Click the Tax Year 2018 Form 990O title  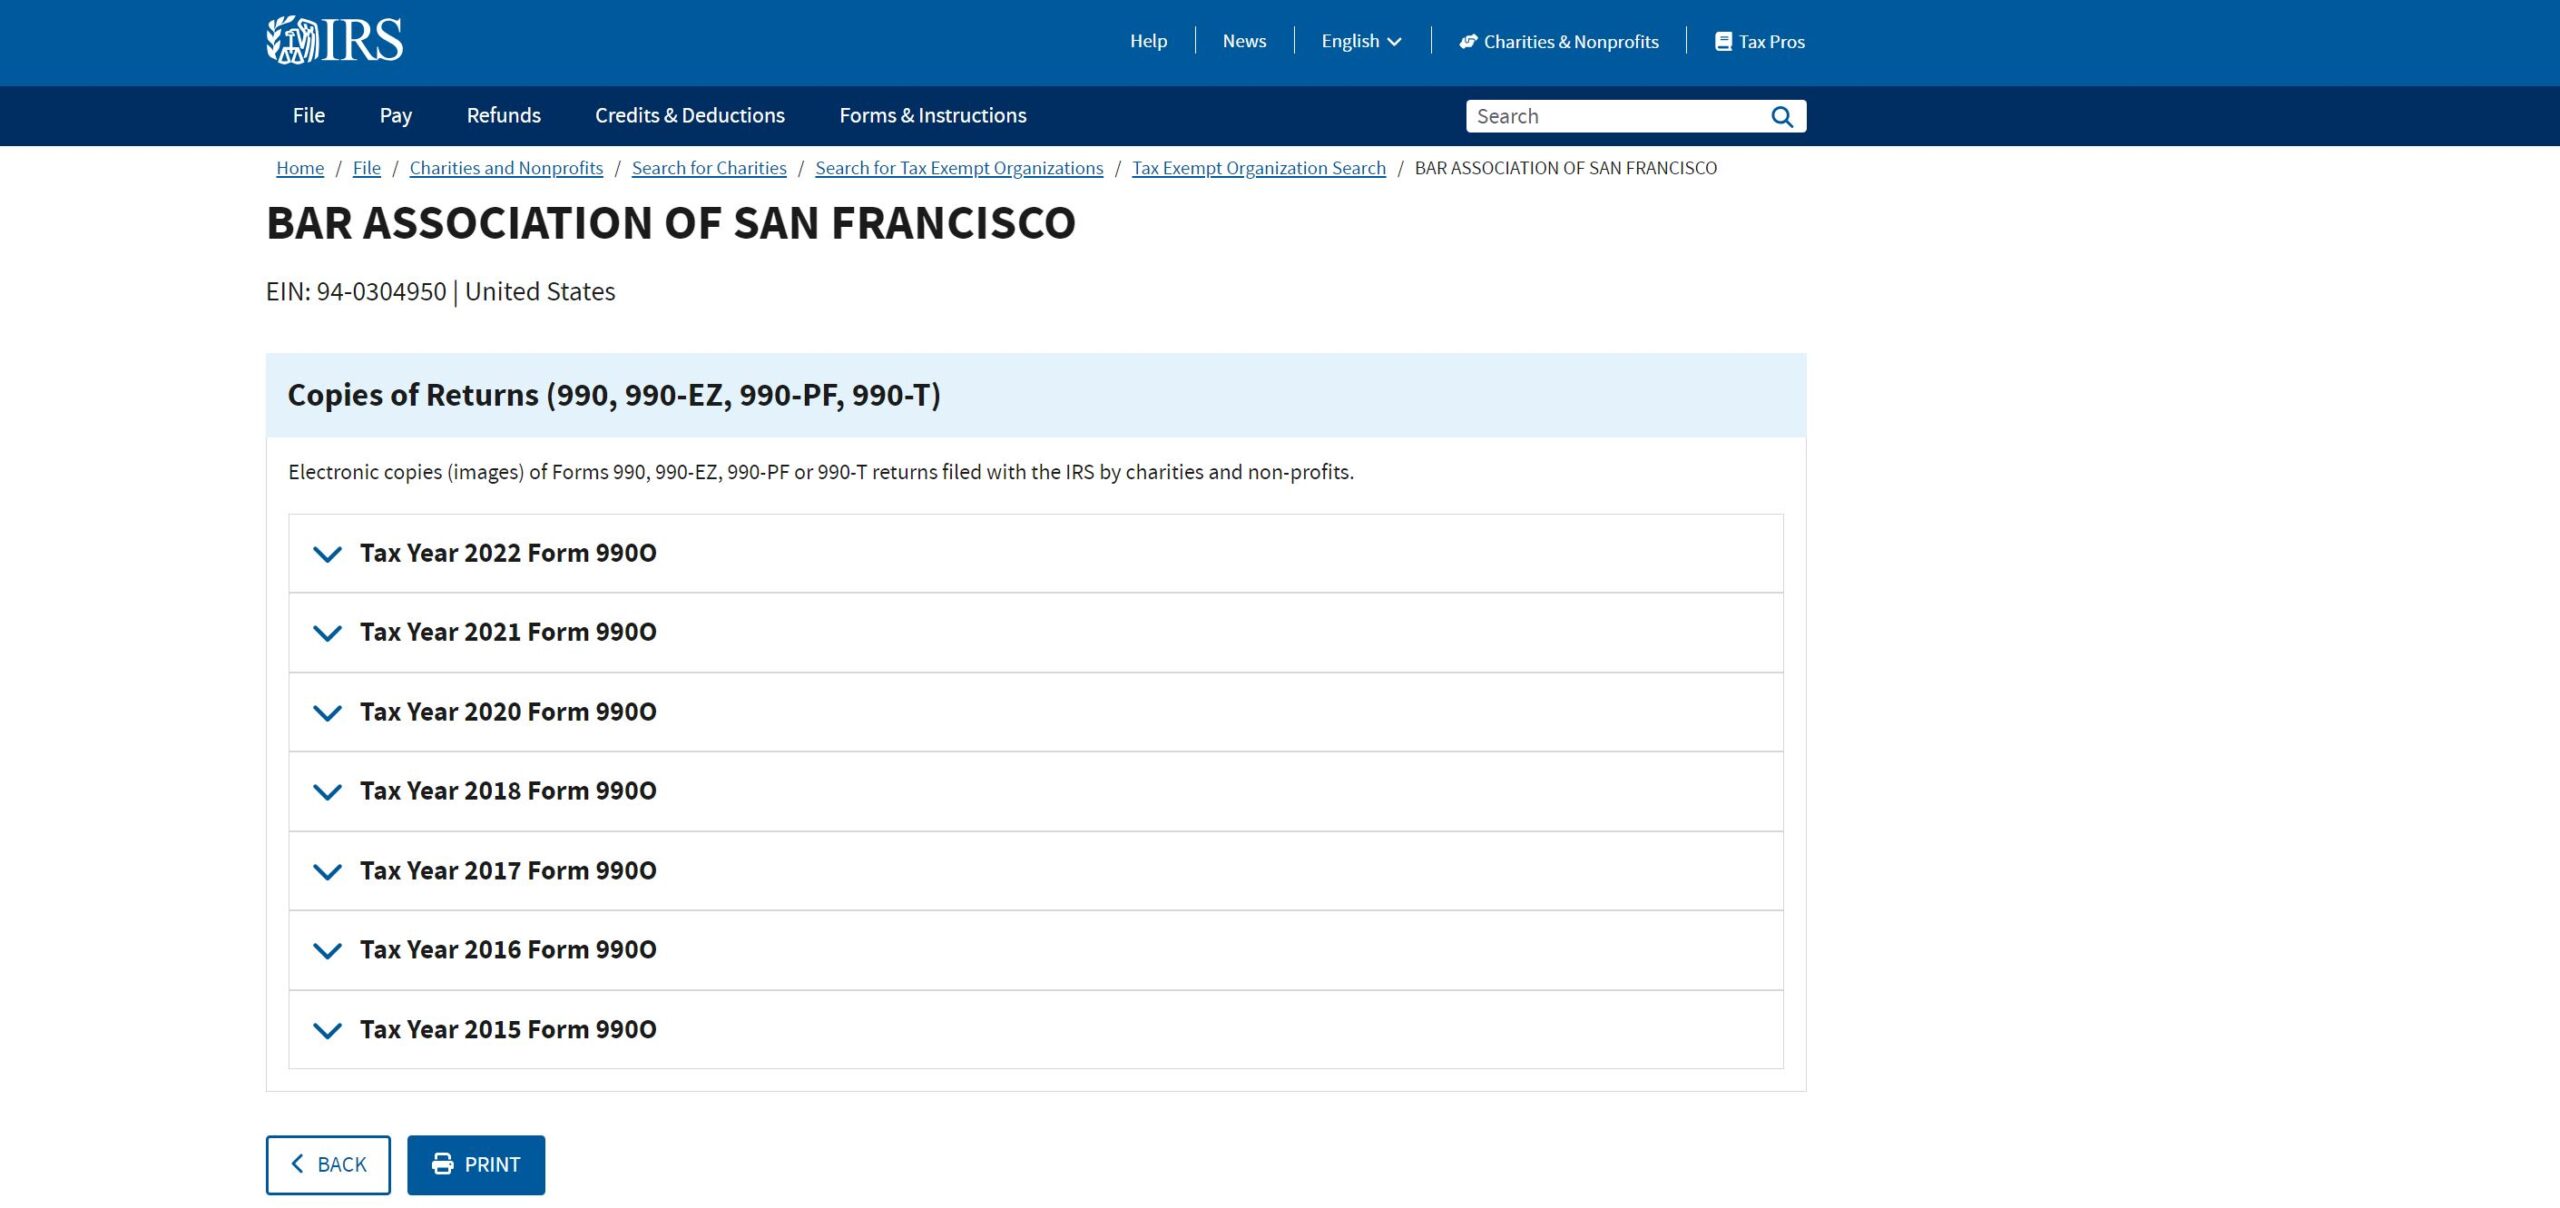508,791
